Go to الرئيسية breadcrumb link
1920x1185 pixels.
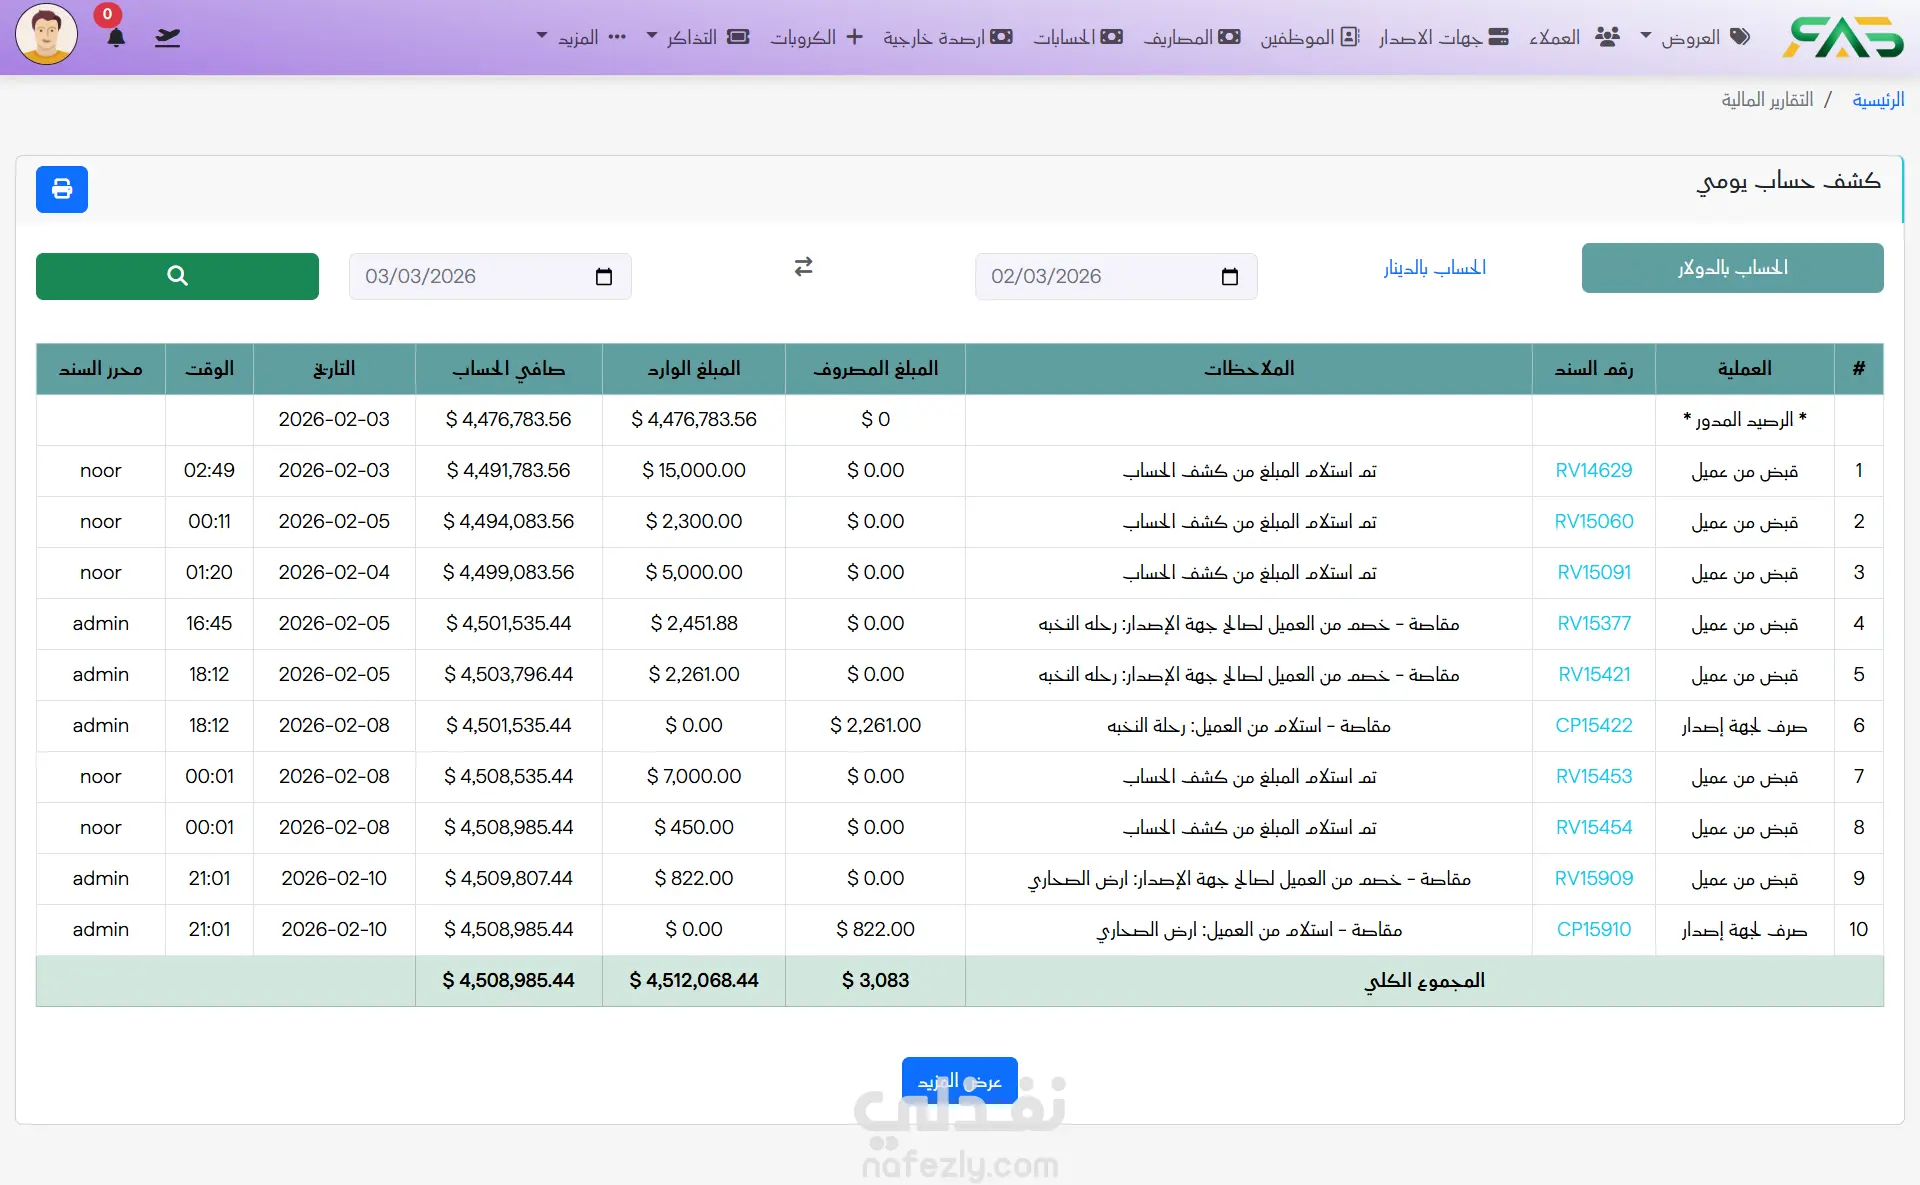click(1877, 100)
